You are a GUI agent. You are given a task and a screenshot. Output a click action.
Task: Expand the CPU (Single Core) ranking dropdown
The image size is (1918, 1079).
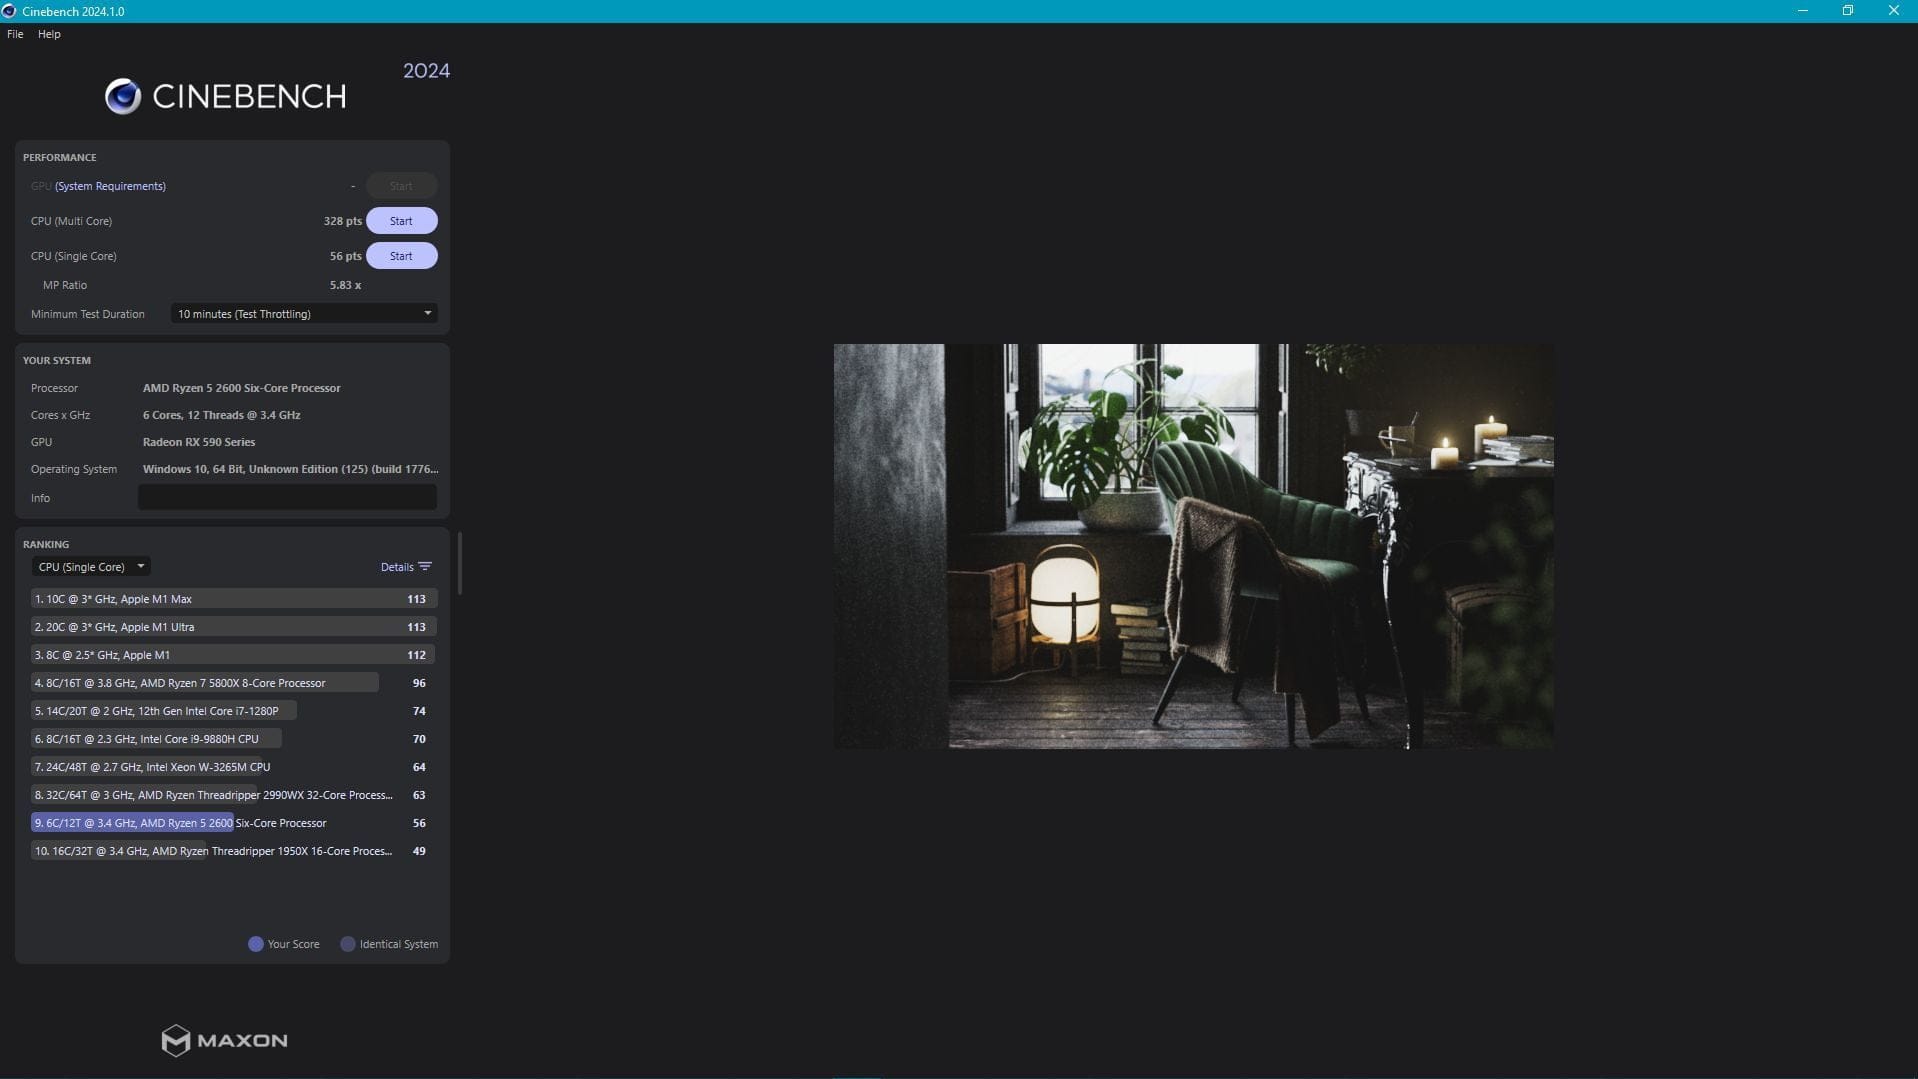pyautogui.click(x=91, y=567)
